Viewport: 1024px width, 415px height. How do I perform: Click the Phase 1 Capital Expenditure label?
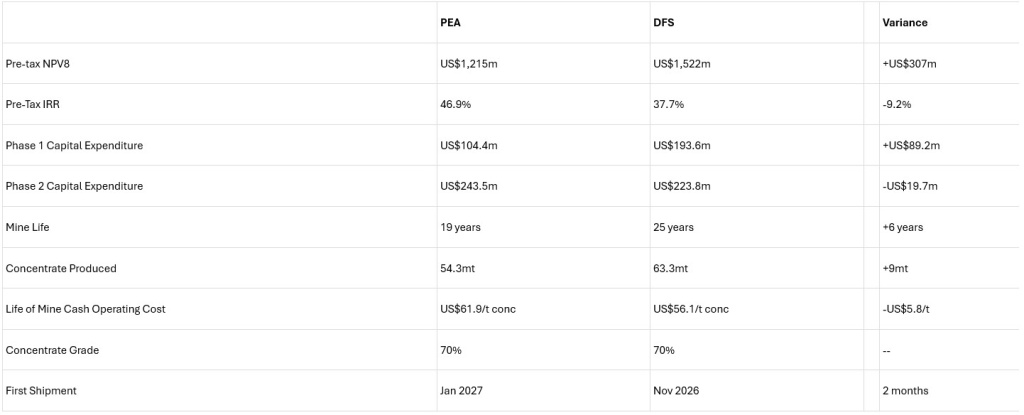pos(74,146)
